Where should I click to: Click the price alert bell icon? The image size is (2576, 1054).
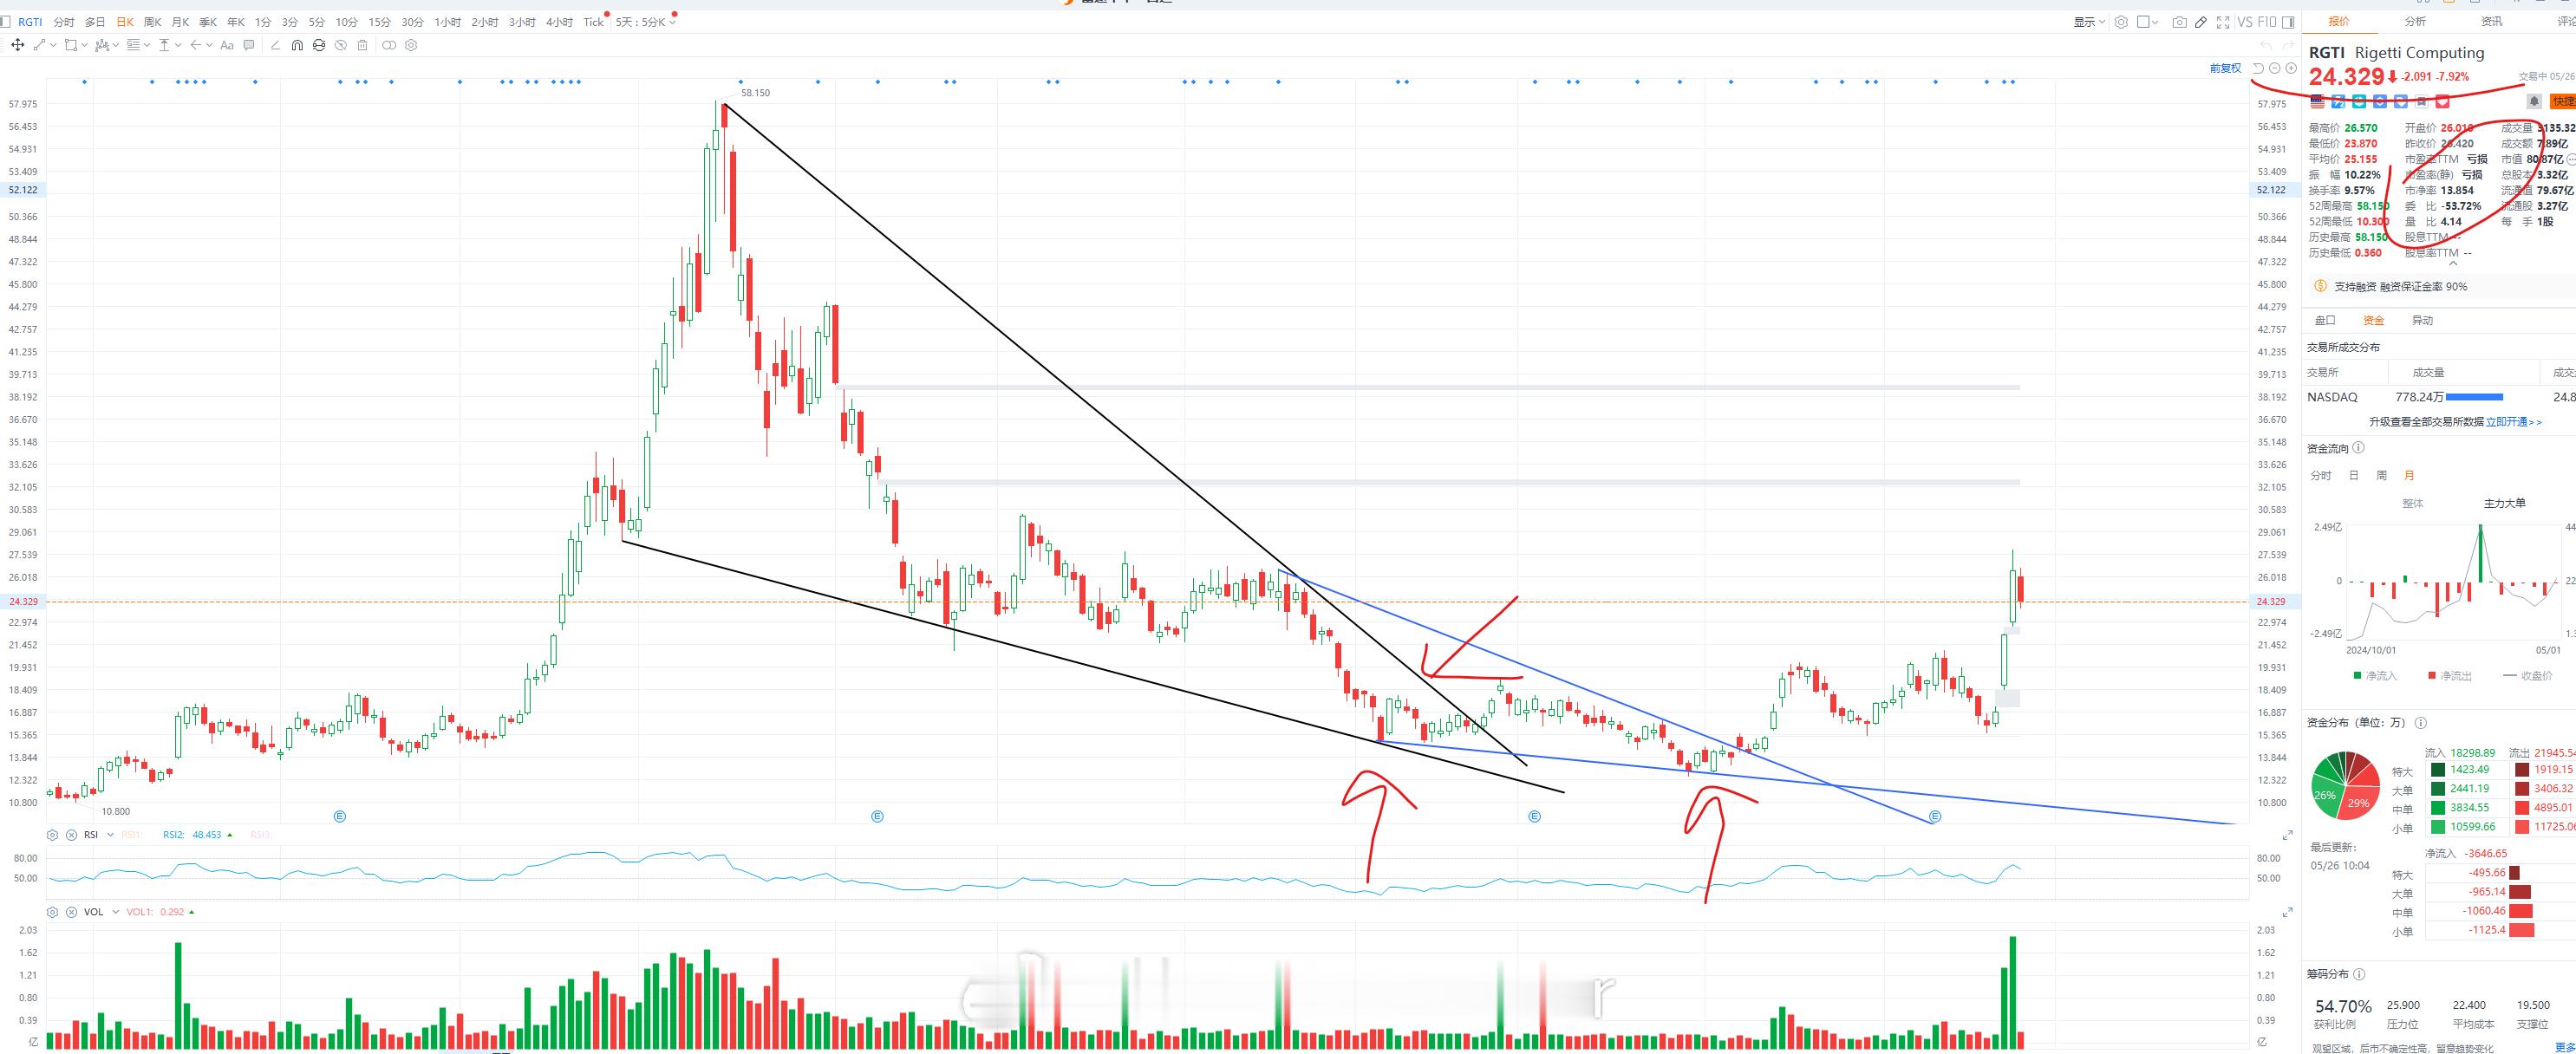2534,101
